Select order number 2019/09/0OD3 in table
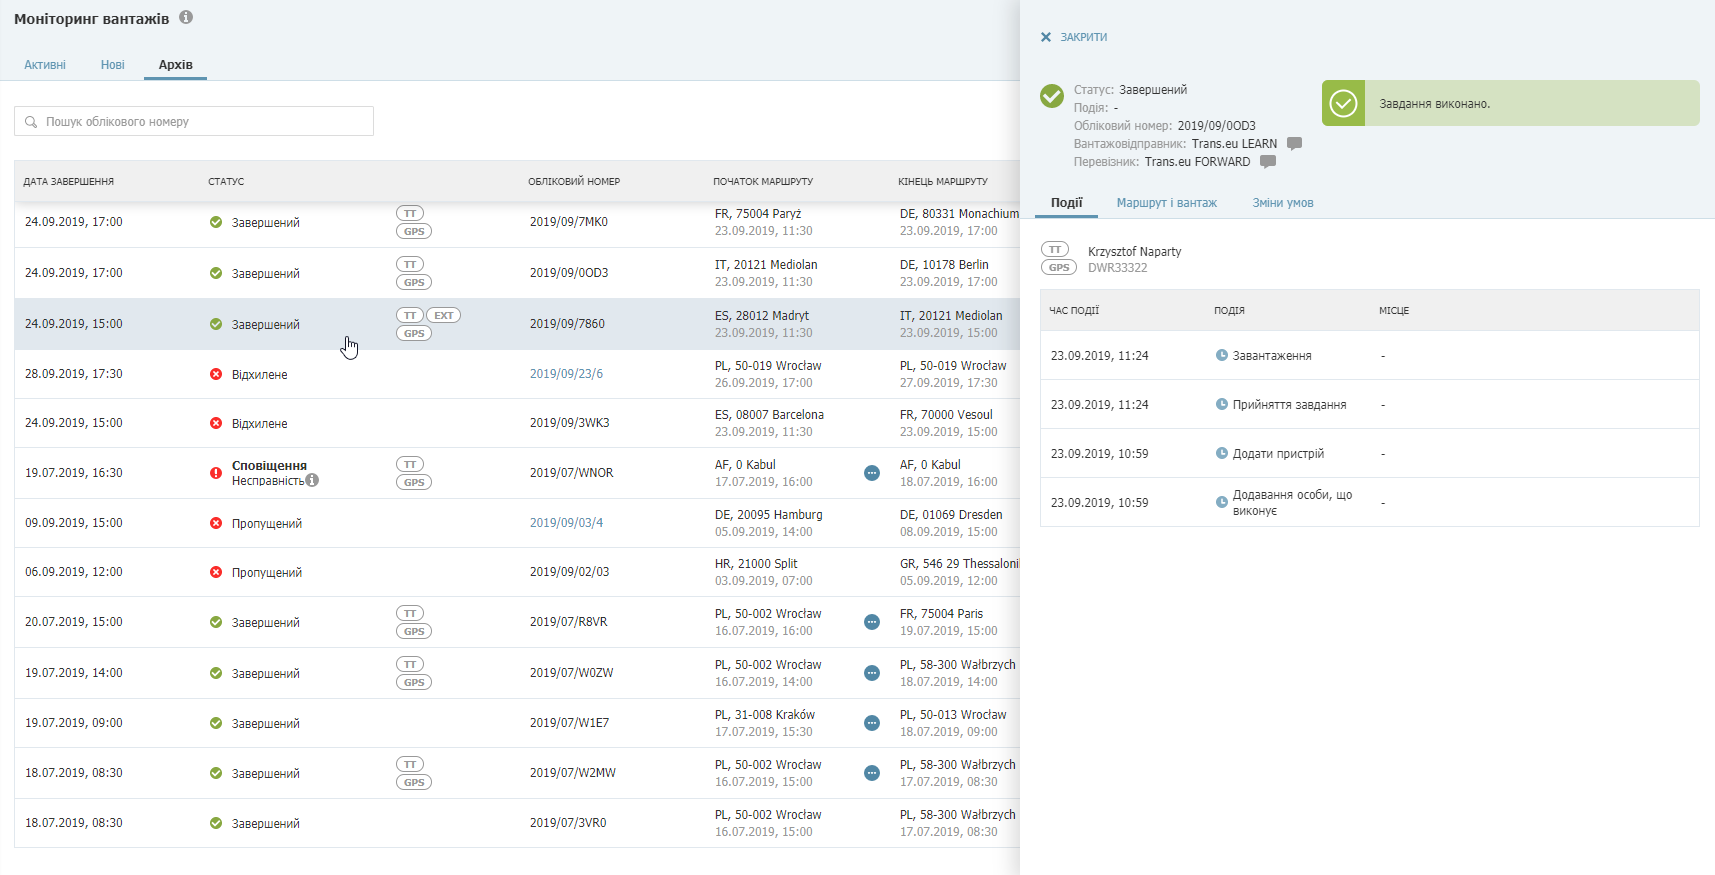1715x875 pixels. (569, 273)
